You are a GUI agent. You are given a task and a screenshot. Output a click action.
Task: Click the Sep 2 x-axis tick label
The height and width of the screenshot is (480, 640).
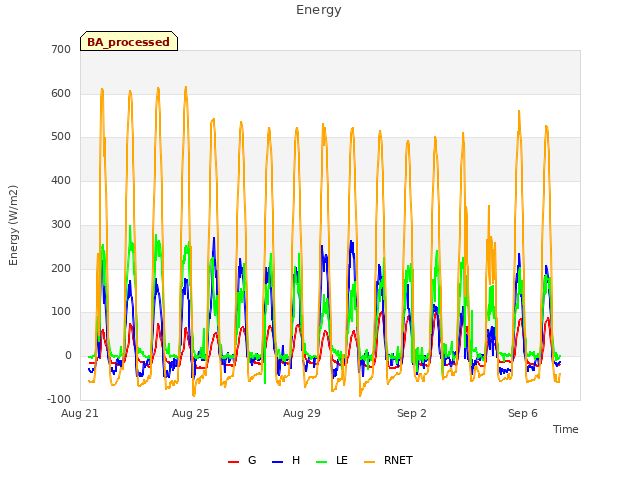pos(412,413)
